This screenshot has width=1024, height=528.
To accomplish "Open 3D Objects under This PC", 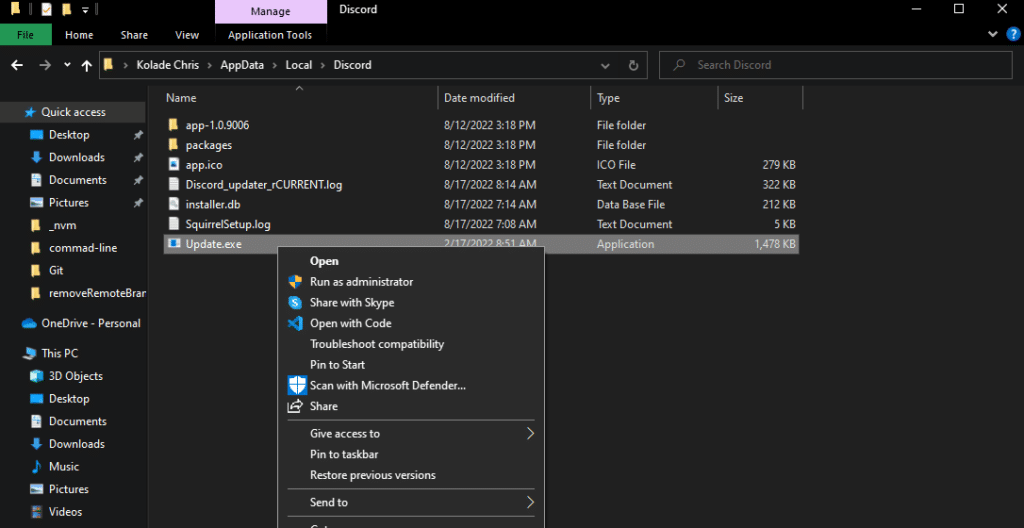I will [76, 376].
